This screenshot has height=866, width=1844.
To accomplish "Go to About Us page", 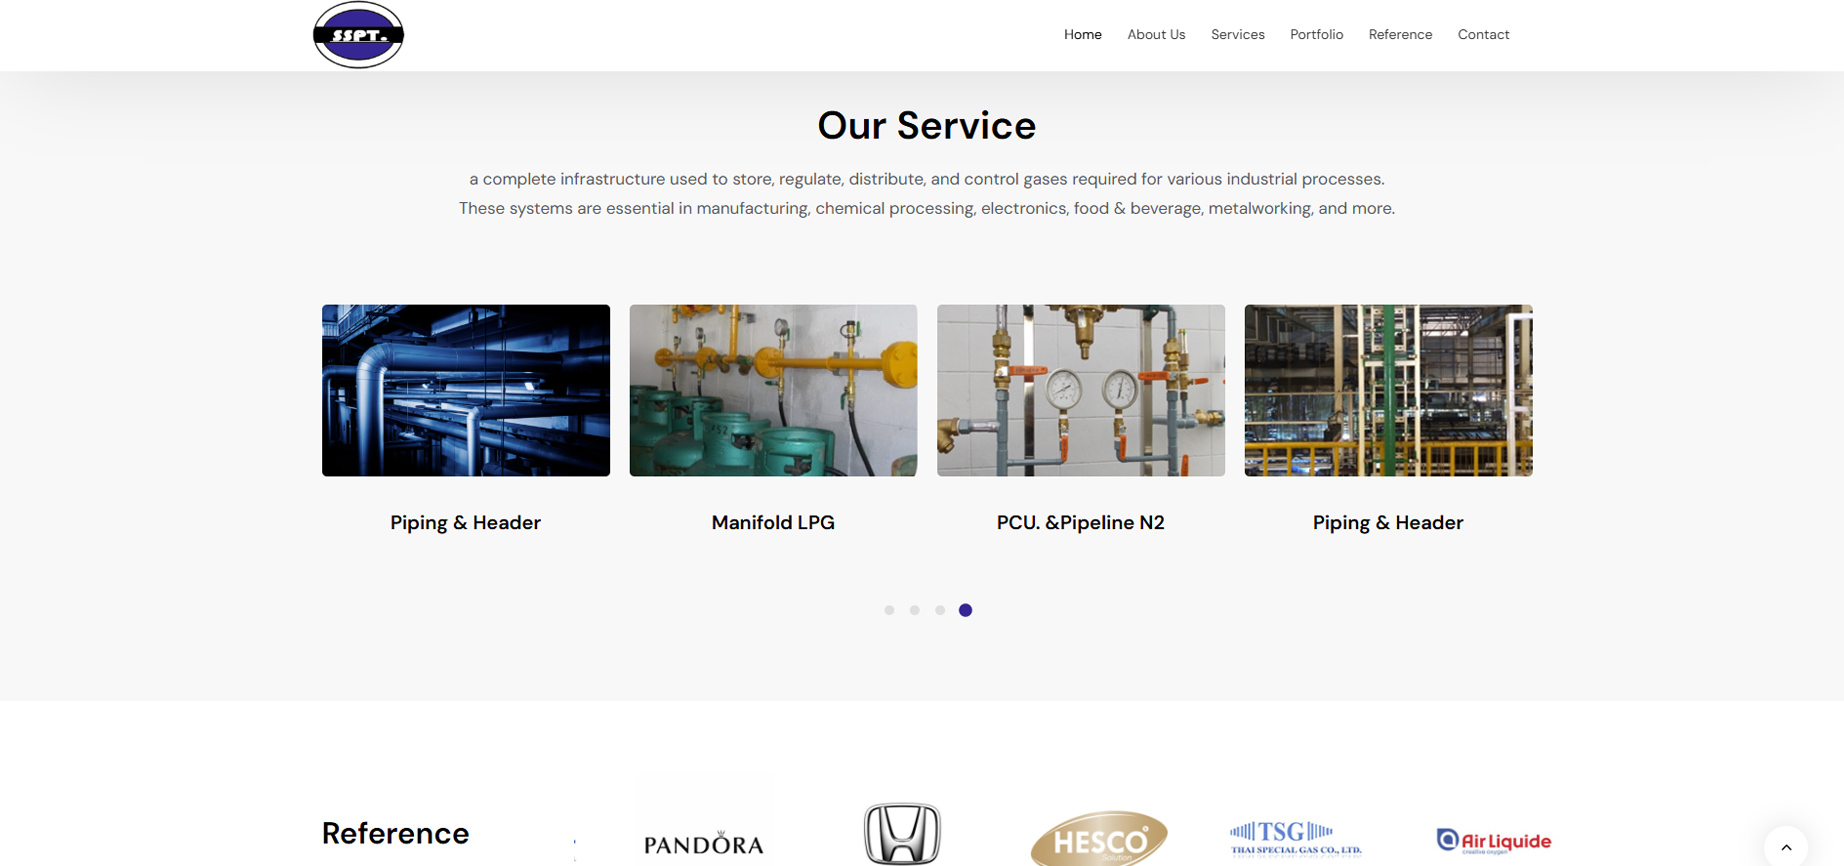I will (x=1156, y=35).
